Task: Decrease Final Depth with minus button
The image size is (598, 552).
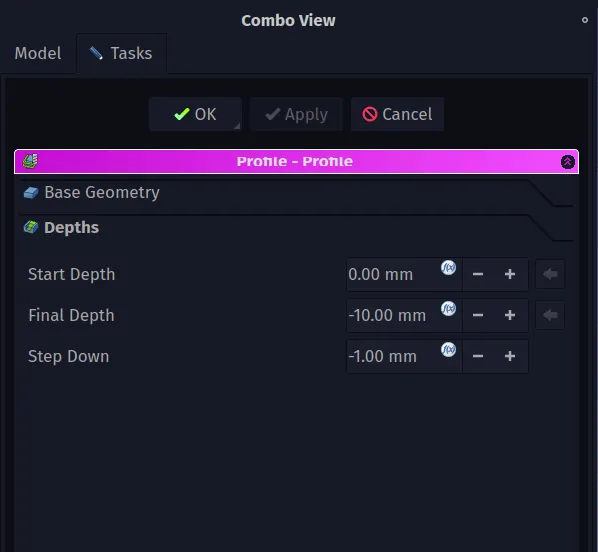Action: click(478, 315)
